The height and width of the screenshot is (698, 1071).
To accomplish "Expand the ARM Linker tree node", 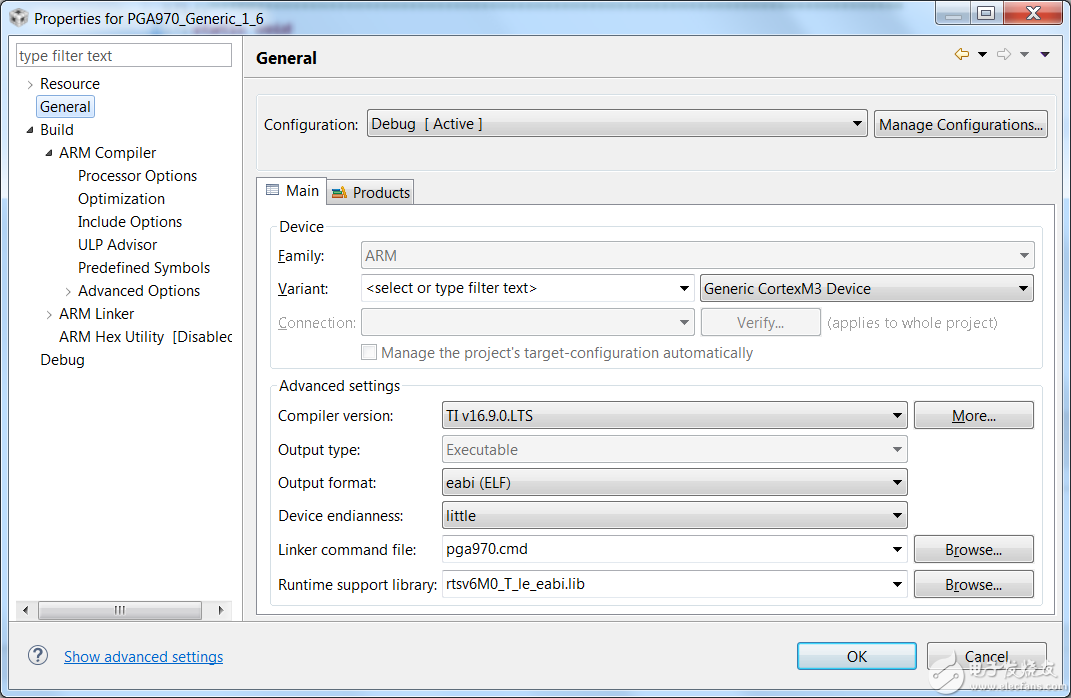I will pyautogui.click(x=49, y=314).
